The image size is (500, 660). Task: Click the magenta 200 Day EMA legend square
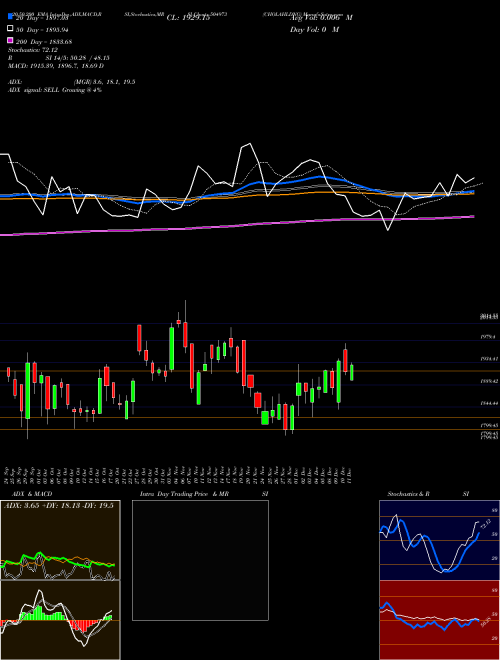click(11, 40)
